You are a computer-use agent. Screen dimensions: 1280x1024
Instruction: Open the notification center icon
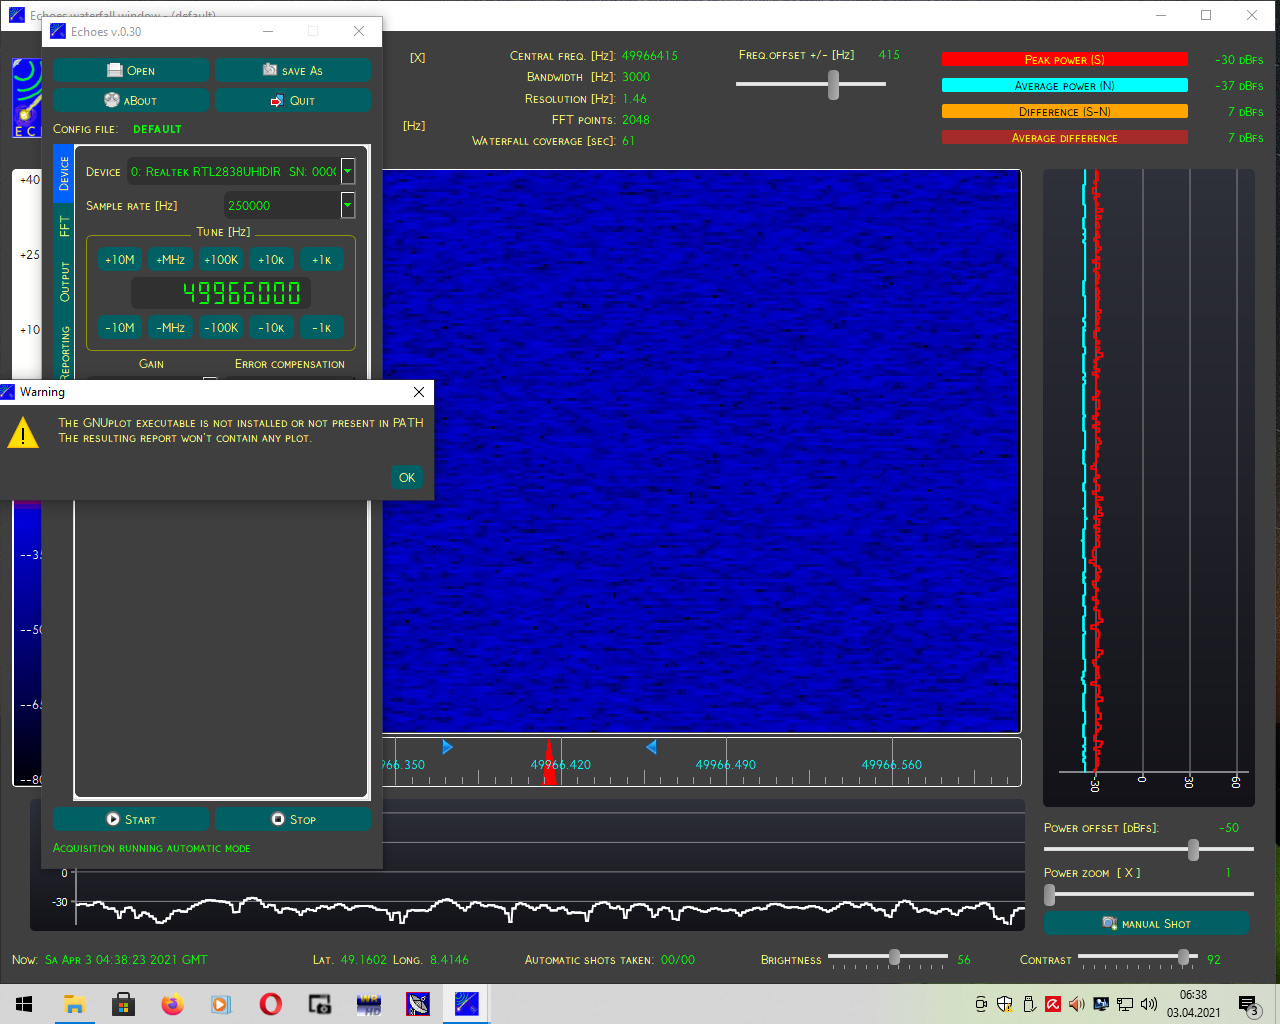pyautogui.click(x=1249, y=1004)
